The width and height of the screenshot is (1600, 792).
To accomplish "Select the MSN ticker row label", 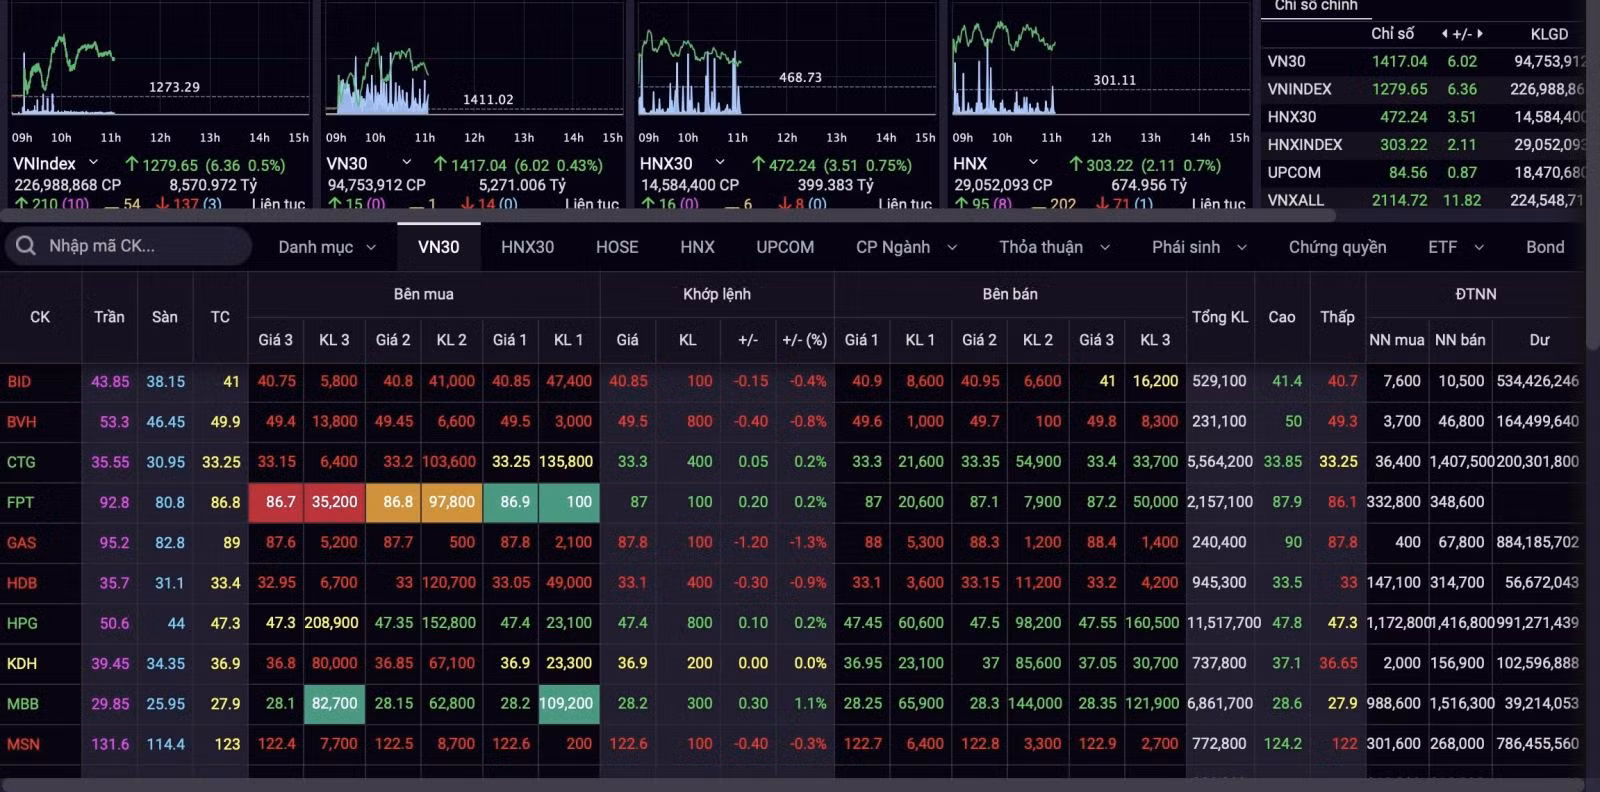I will coord(23,744).
